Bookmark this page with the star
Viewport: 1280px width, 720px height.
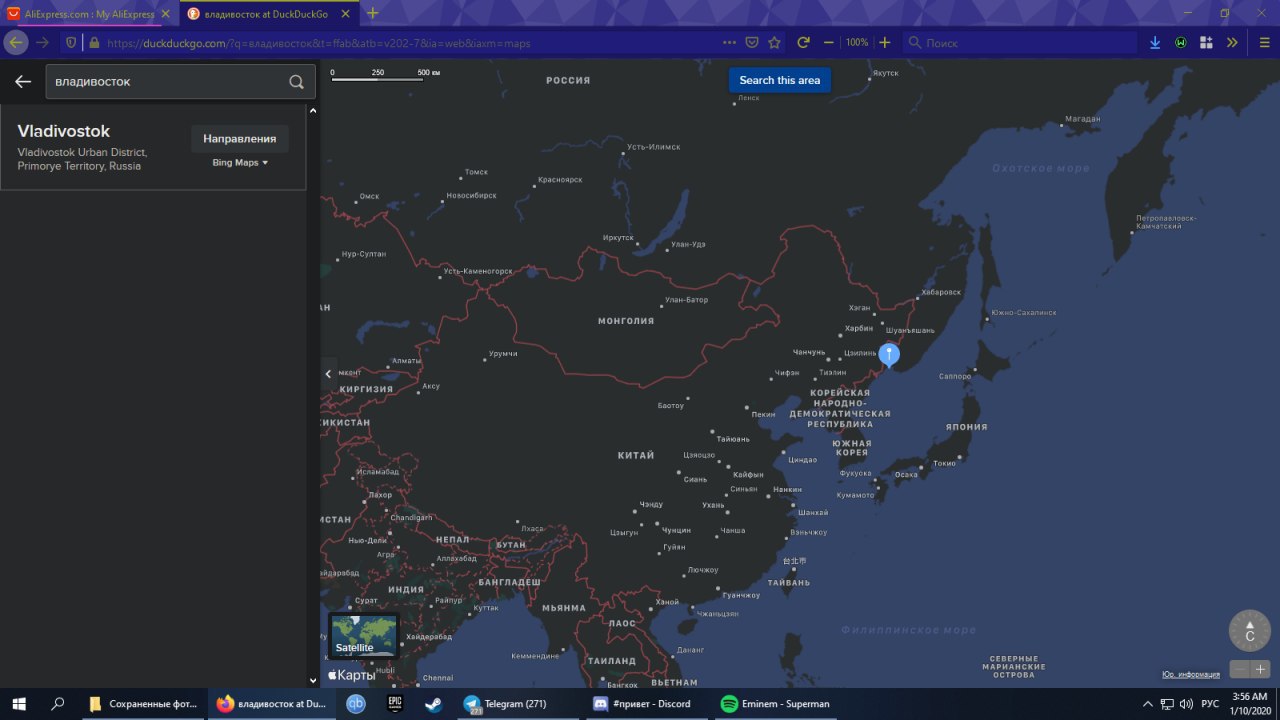[x=774, y=43]
